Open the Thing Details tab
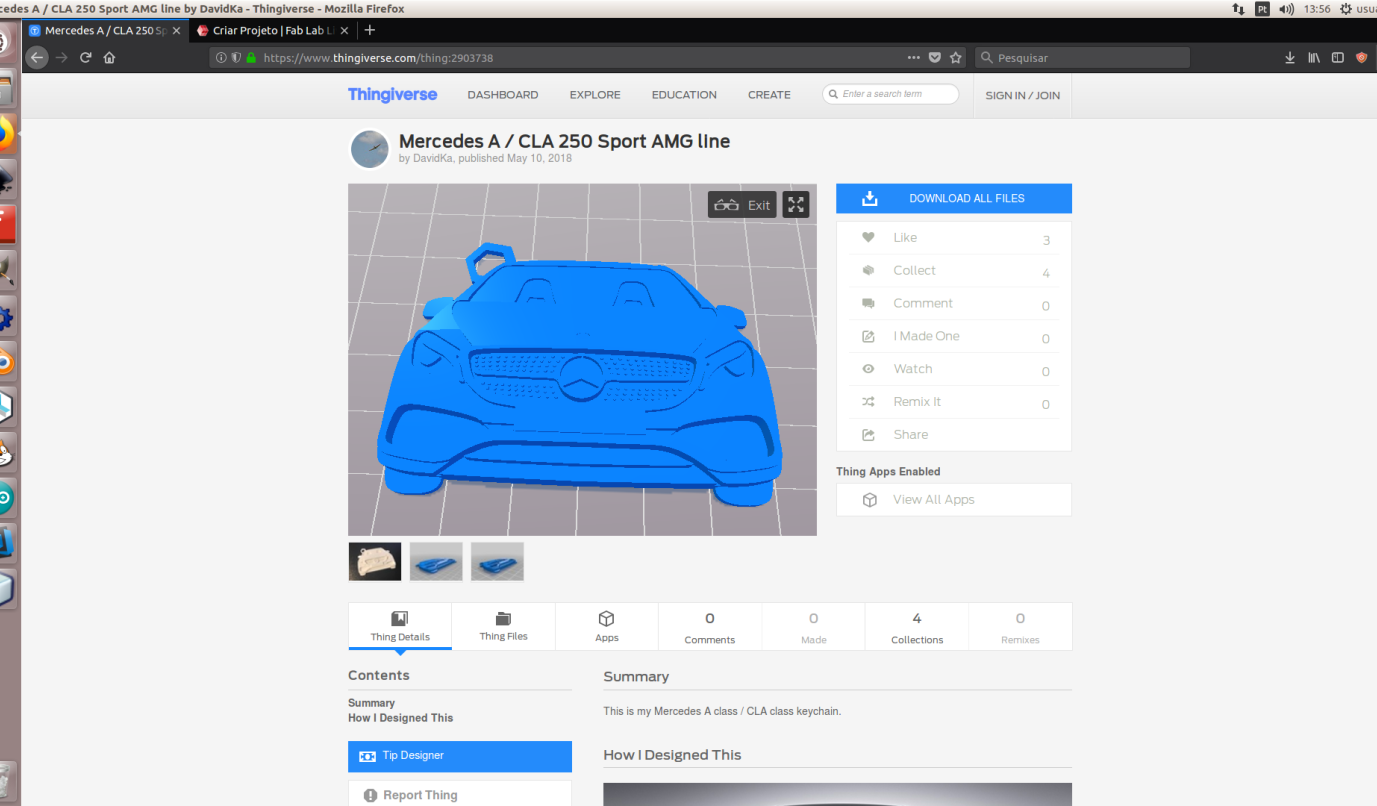1377x806 pixels. point(400,626)
